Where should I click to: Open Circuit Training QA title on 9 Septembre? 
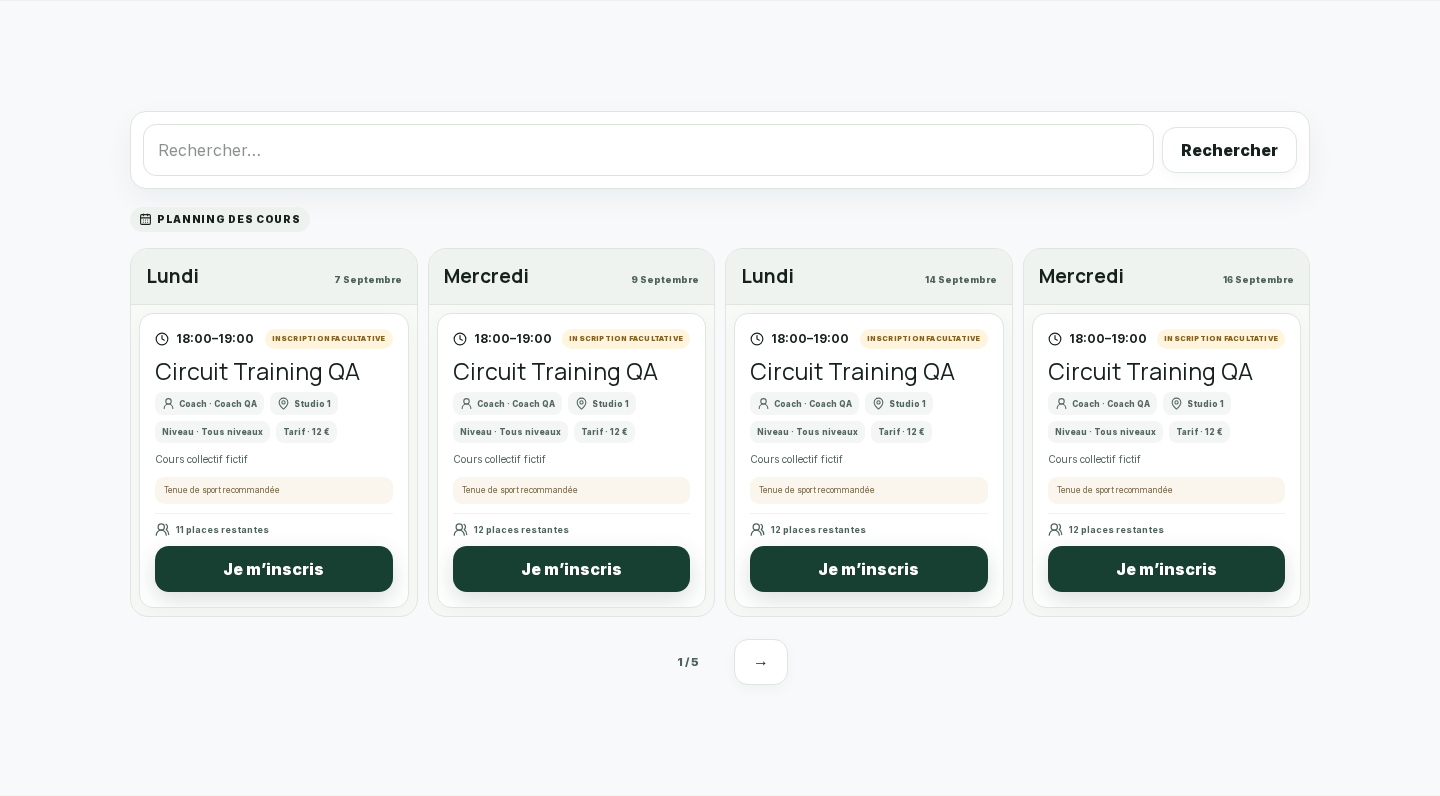pyautogui.click(x=555, y=372)
